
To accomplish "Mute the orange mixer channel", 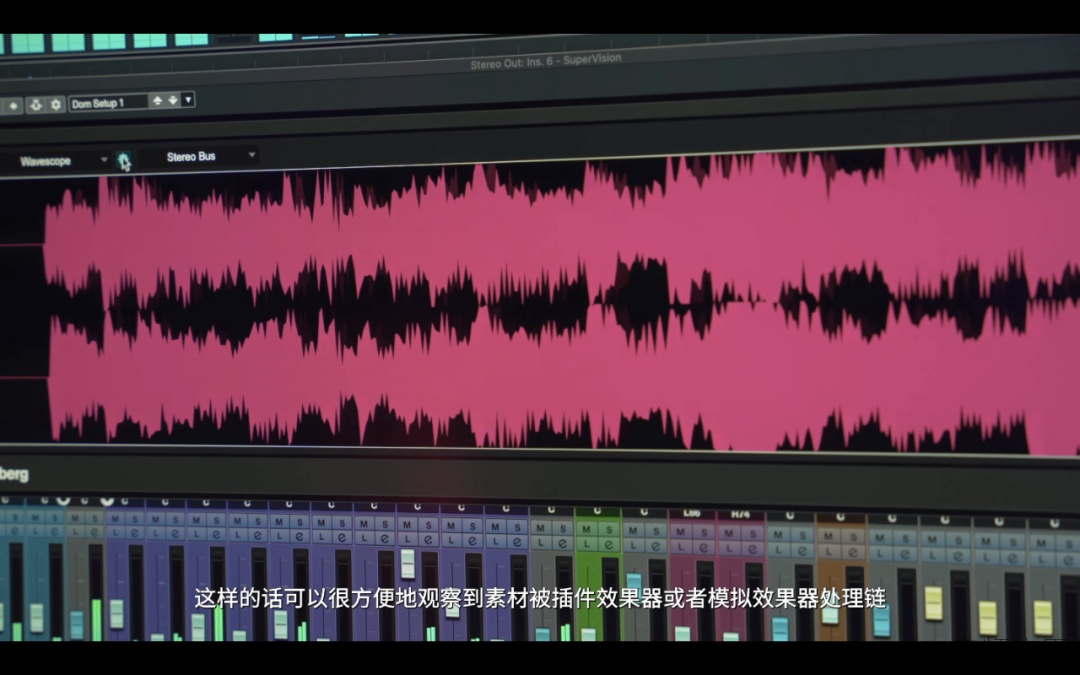I will pyautogui.click(x=829, y=537).
